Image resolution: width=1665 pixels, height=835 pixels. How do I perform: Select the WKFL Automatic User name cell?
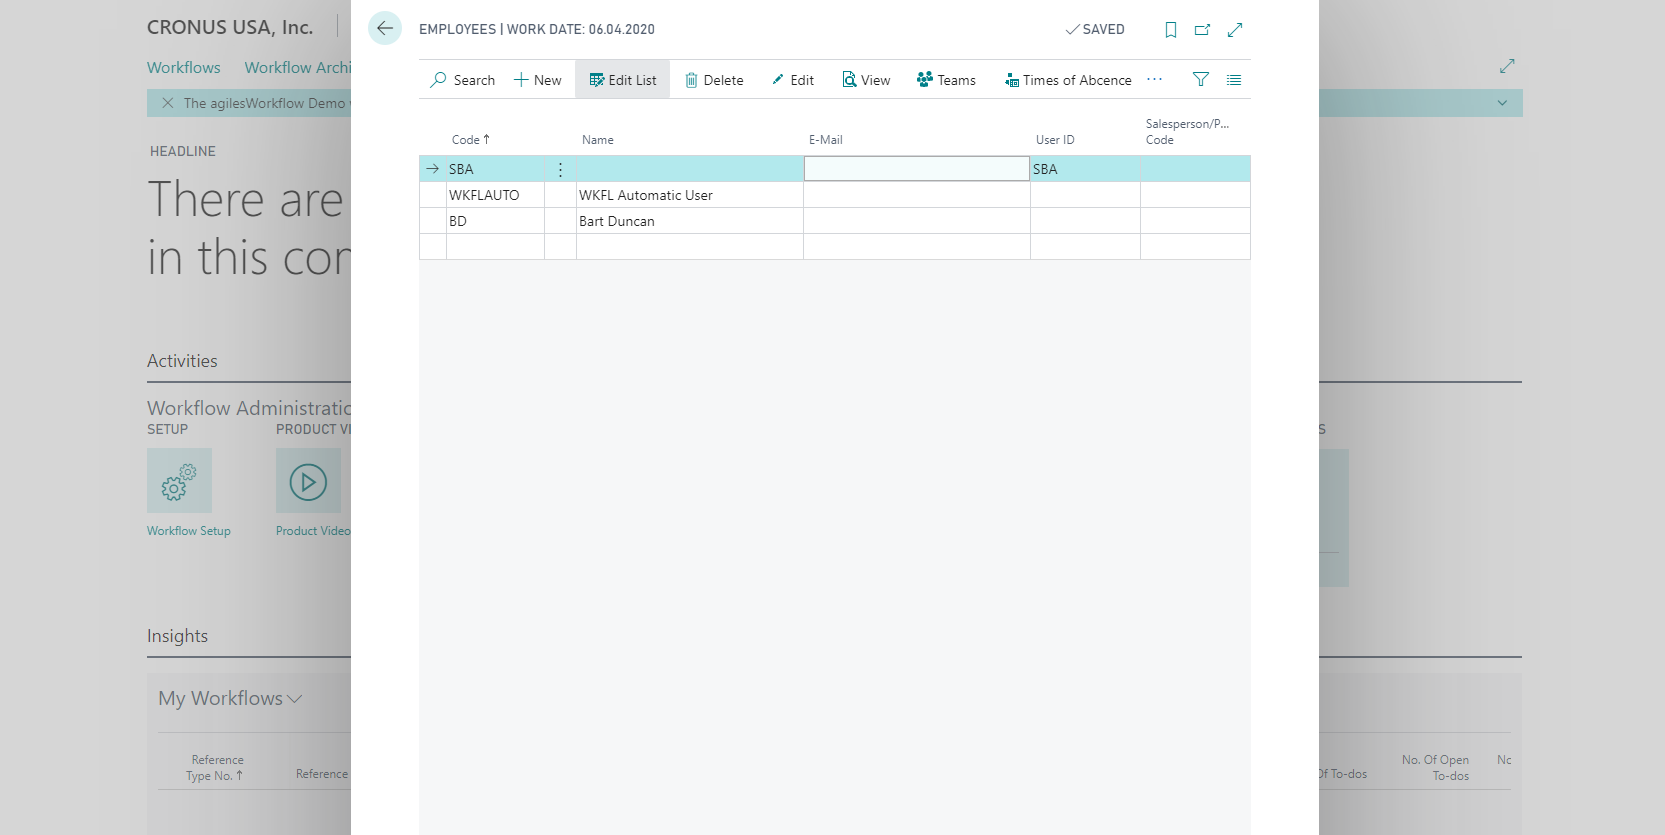[x=689, y=195]
